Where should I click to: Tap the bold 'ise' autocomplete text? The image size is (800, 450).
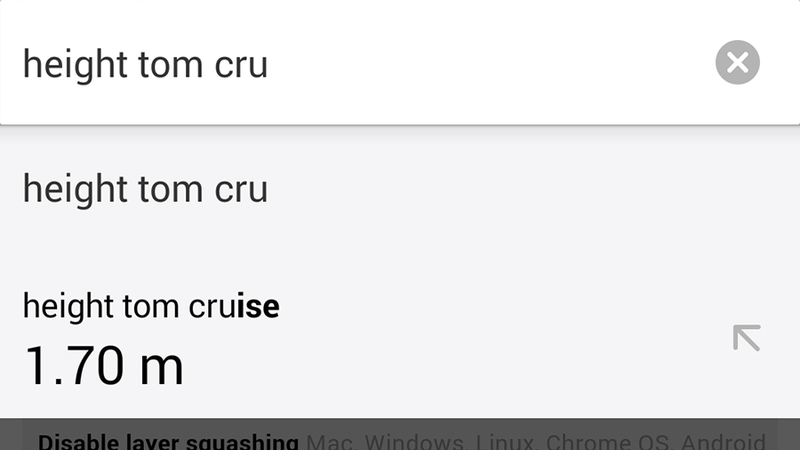(258, 306)
